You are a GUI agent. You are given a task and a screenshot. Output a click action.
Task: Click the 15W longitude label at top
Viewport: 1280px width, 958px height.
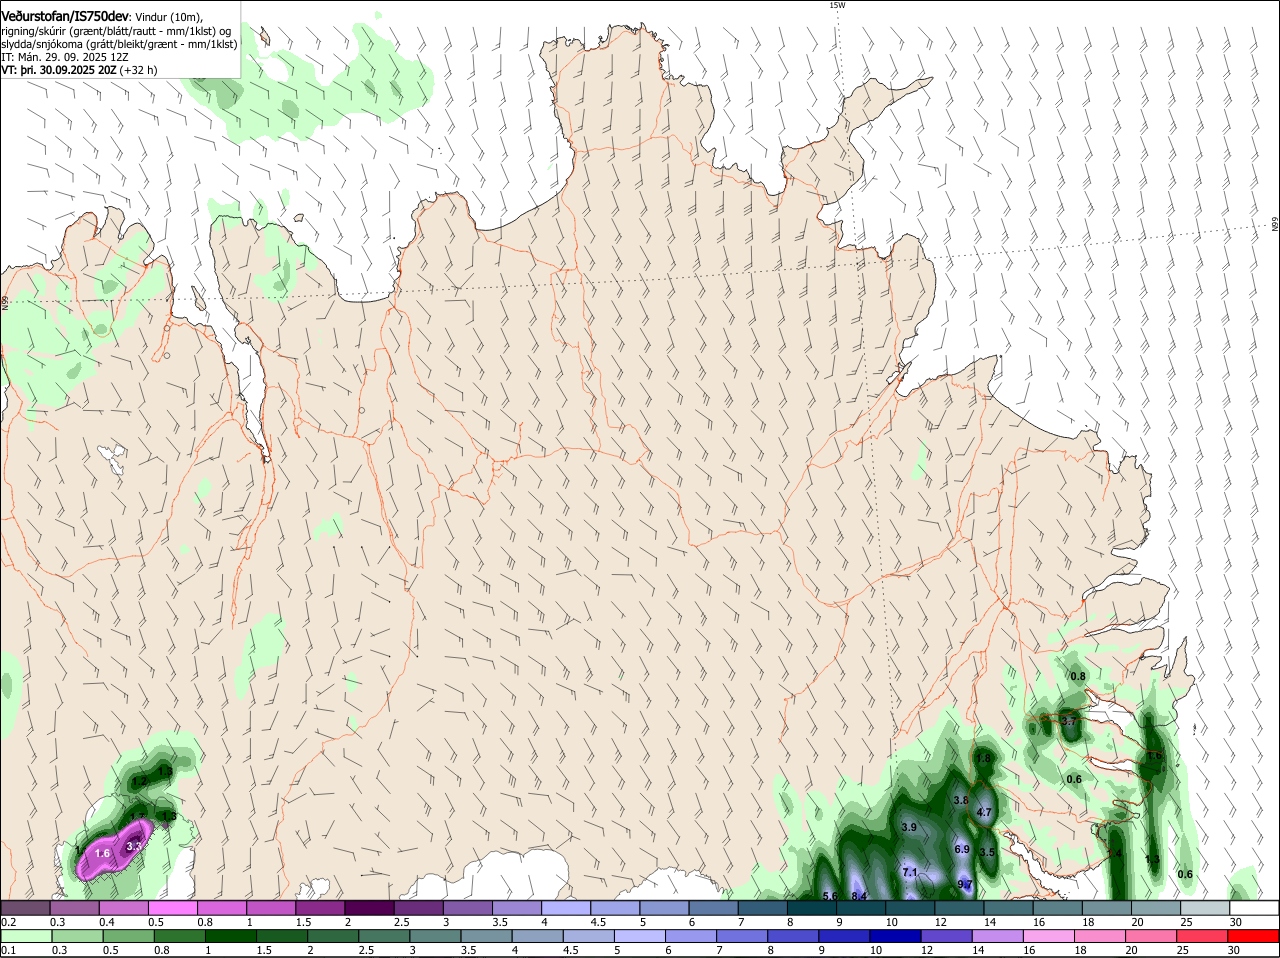tap(837, 5)
